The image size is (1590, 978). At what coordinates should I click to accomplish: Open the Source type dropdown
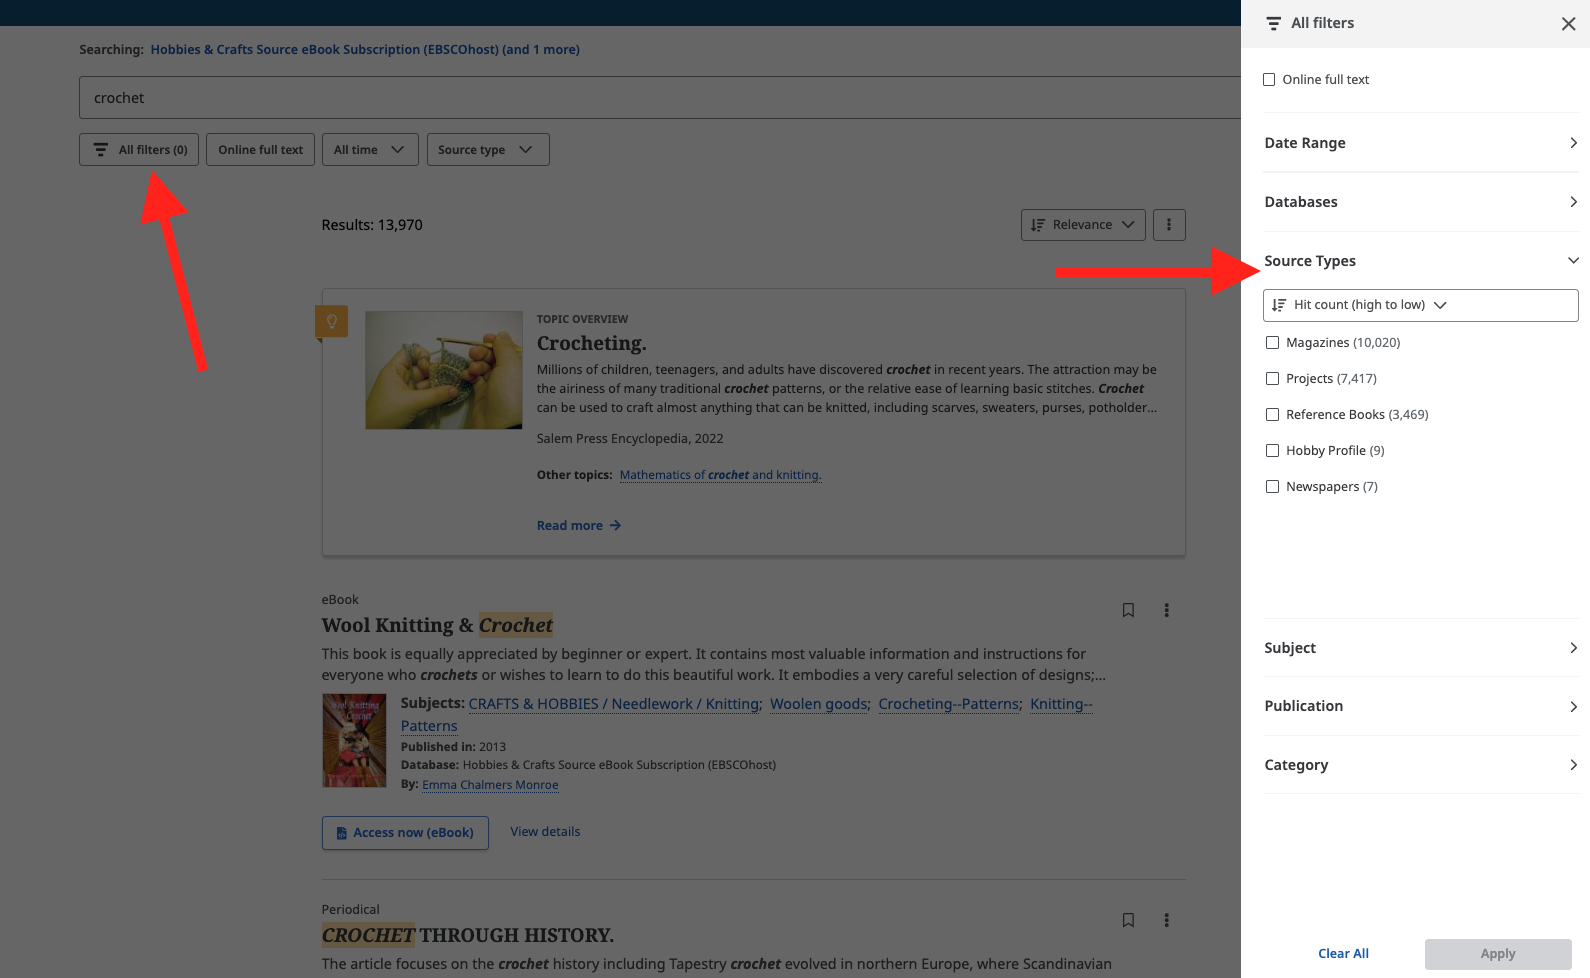[488, 150]
